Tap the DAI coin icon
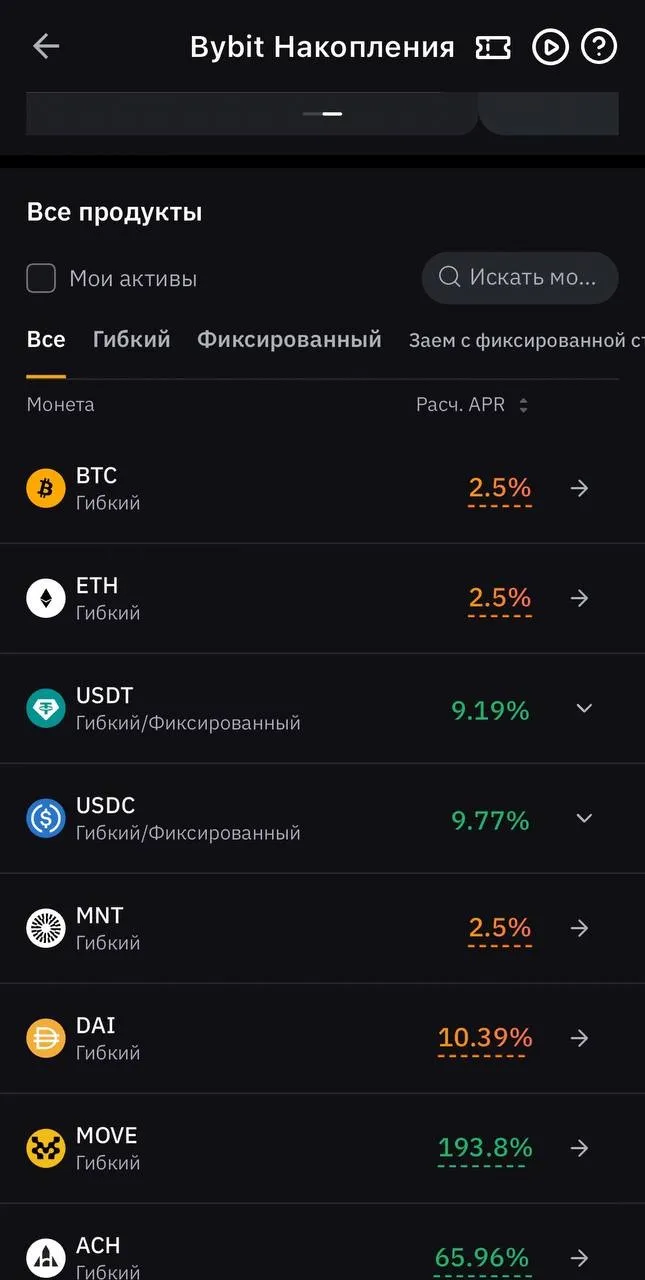 tap(46, 1038)
